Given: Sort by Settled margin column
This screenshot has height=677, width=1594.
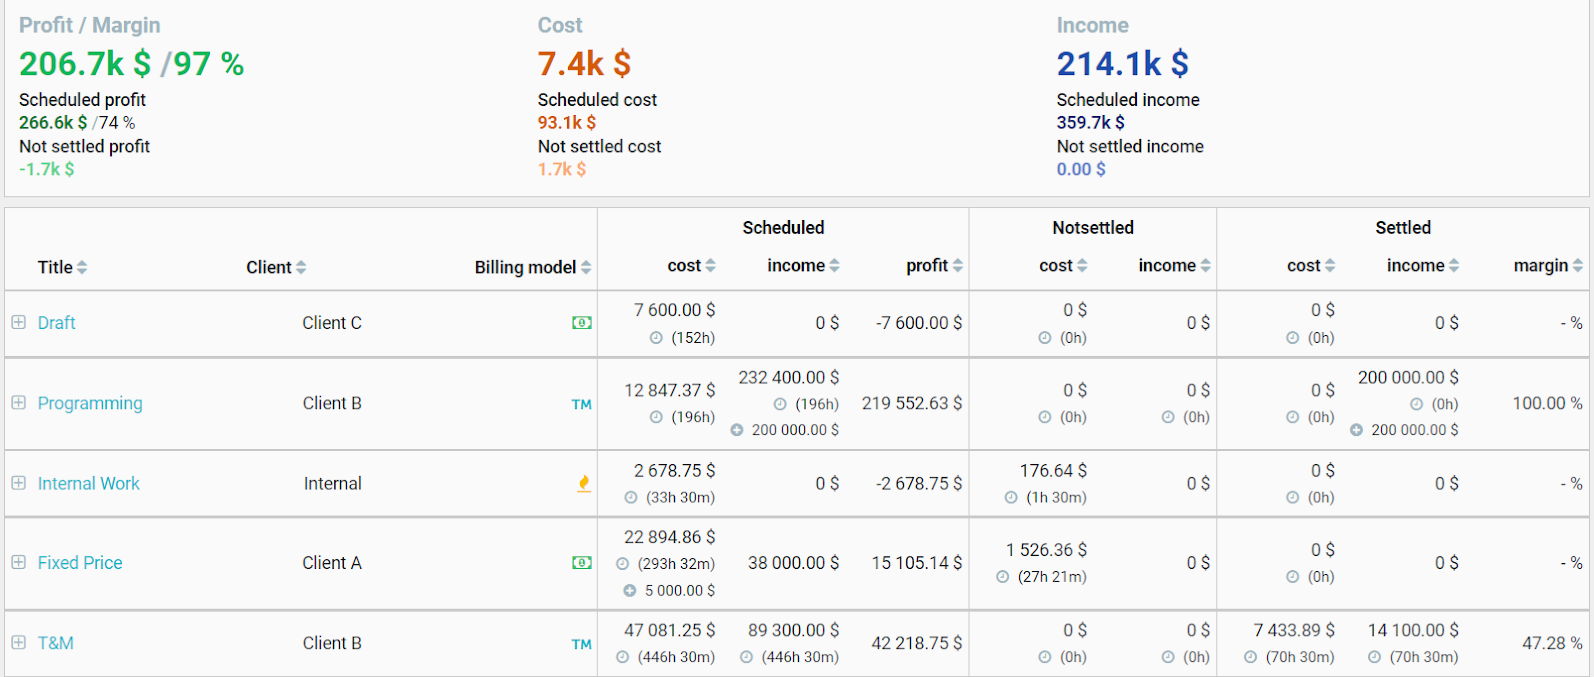Looking at the screenshot, I should pyautogui.click(x=1548, y=265).
